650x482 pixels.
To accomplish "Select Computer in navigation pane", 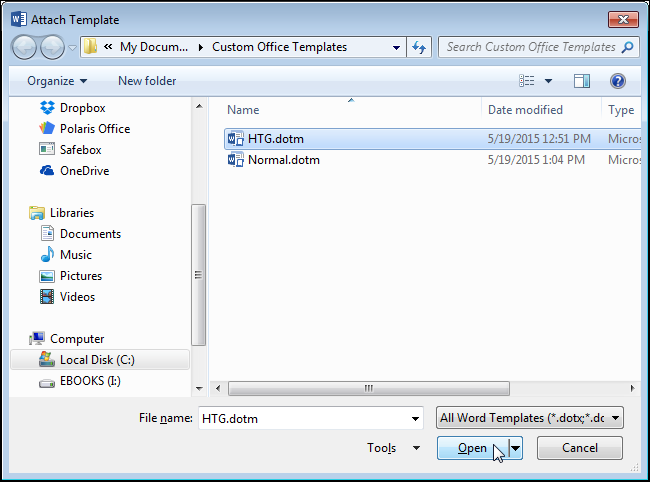I will (67, 339).
